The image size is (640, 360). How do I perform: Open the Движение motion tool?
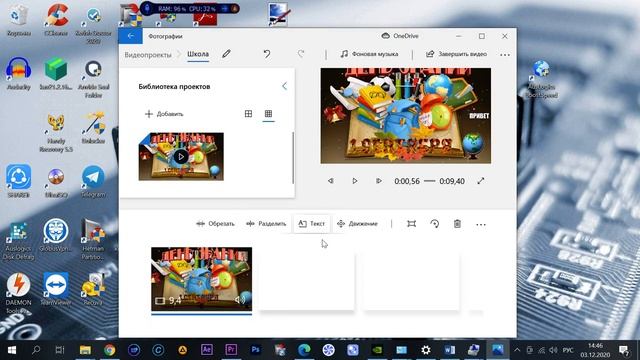(358, 224)
